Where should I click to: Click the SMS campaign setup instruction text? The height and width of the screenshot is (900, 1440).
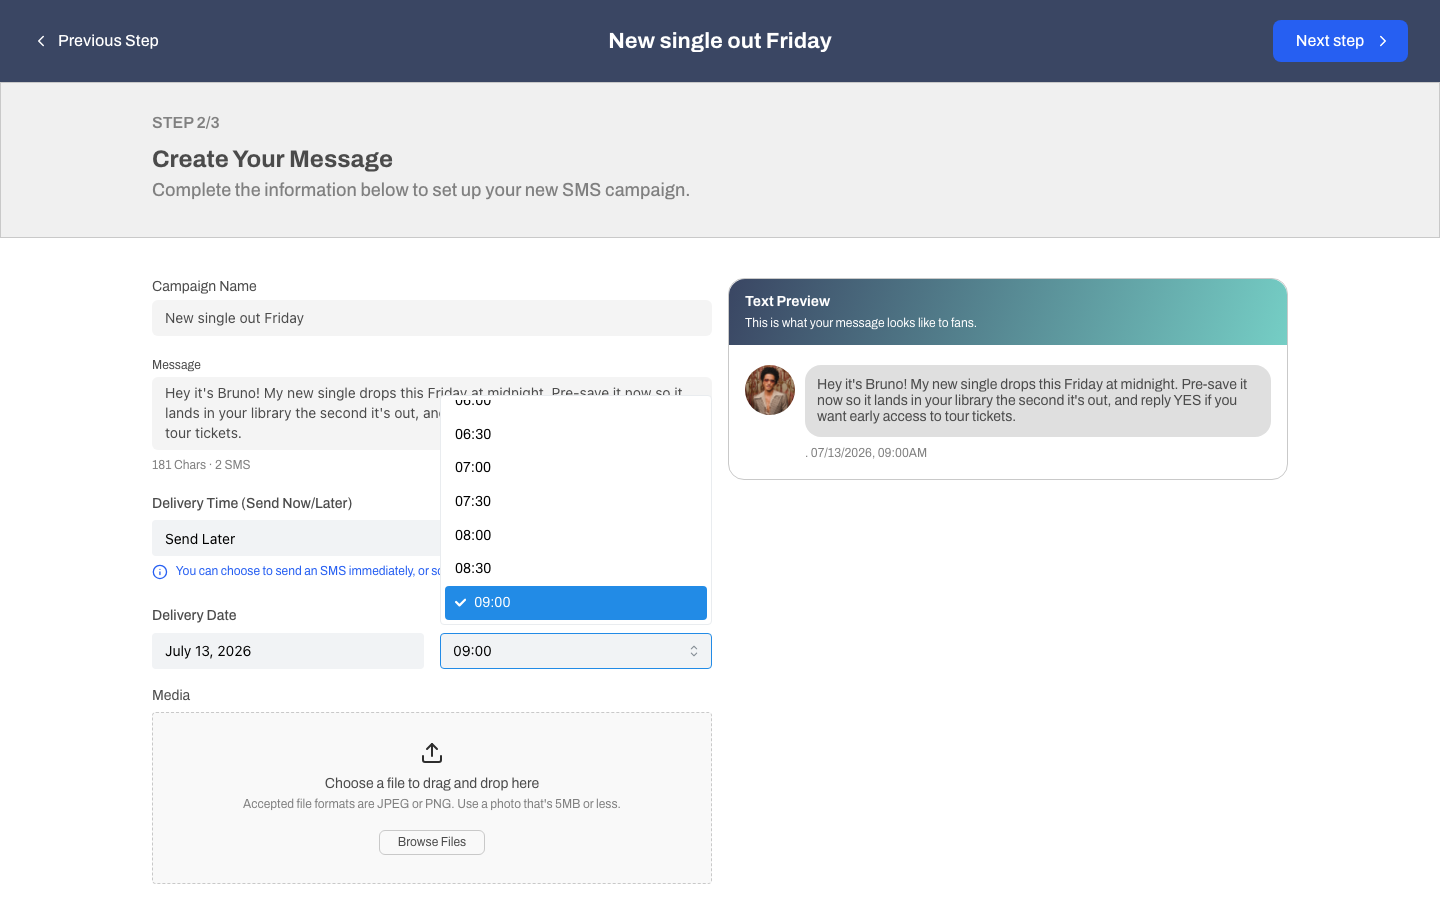(421, 190)
